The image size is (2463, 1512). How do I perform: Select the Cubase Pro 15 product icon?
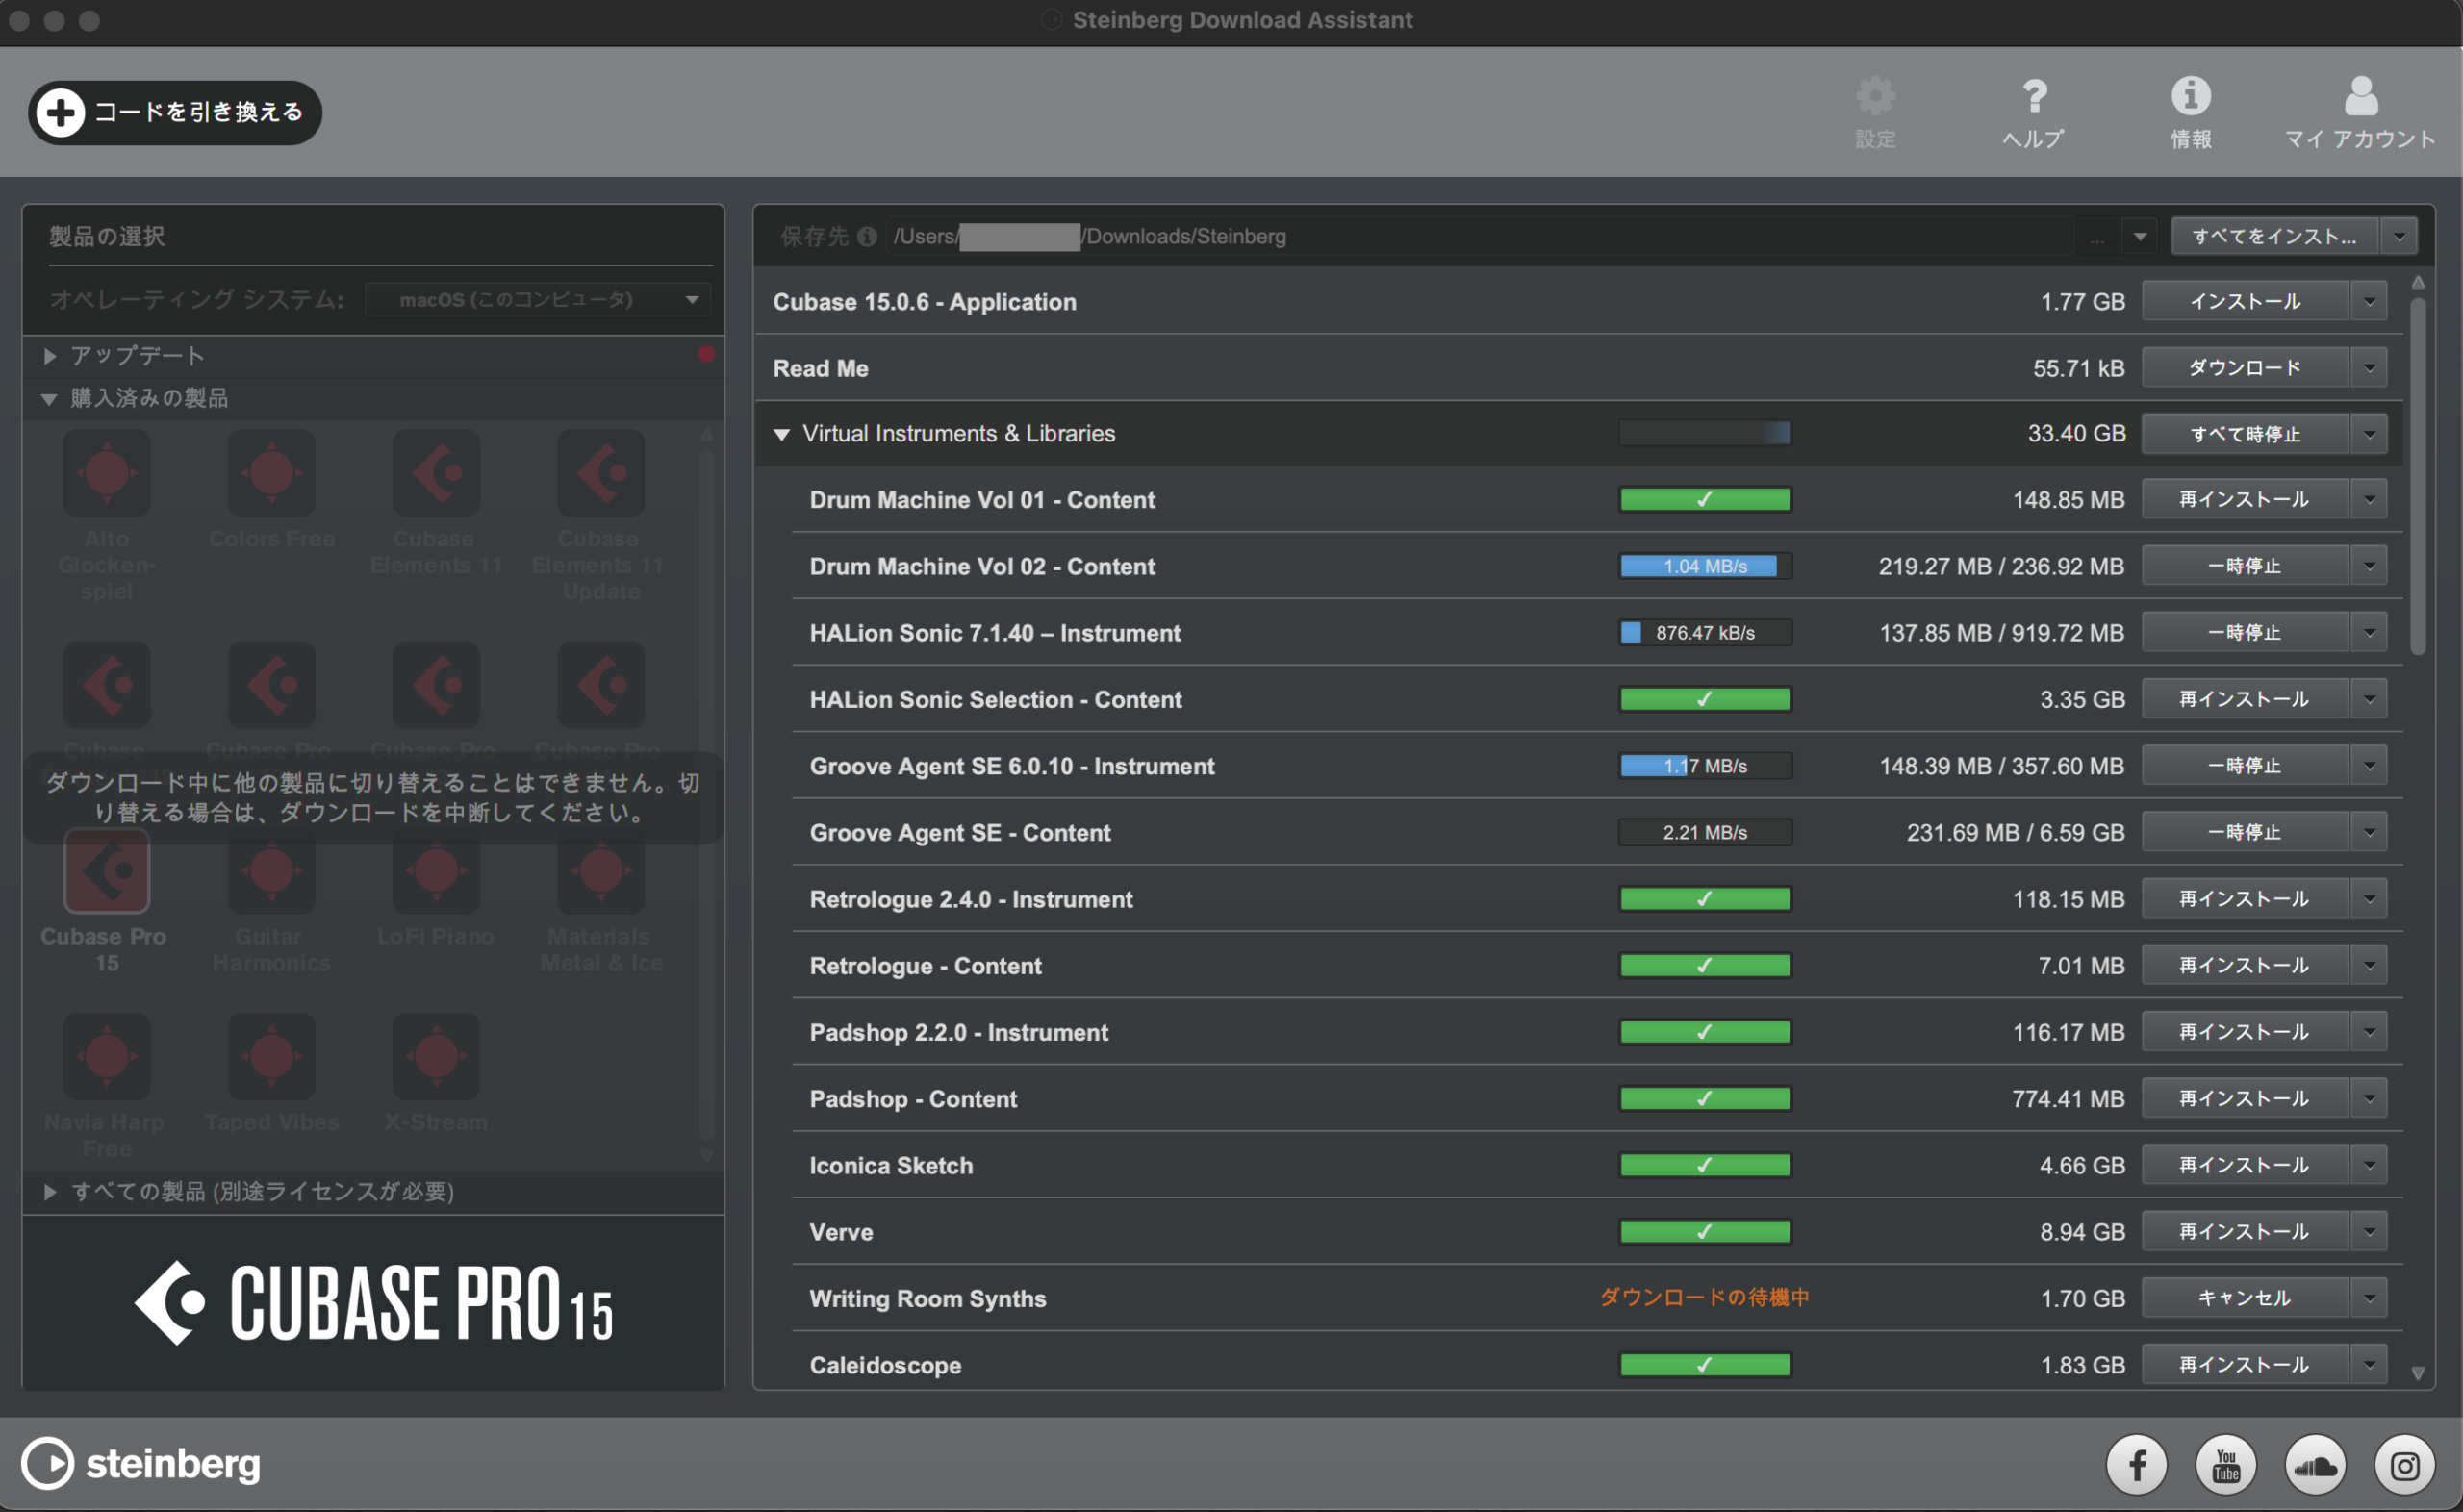(107, 871)
